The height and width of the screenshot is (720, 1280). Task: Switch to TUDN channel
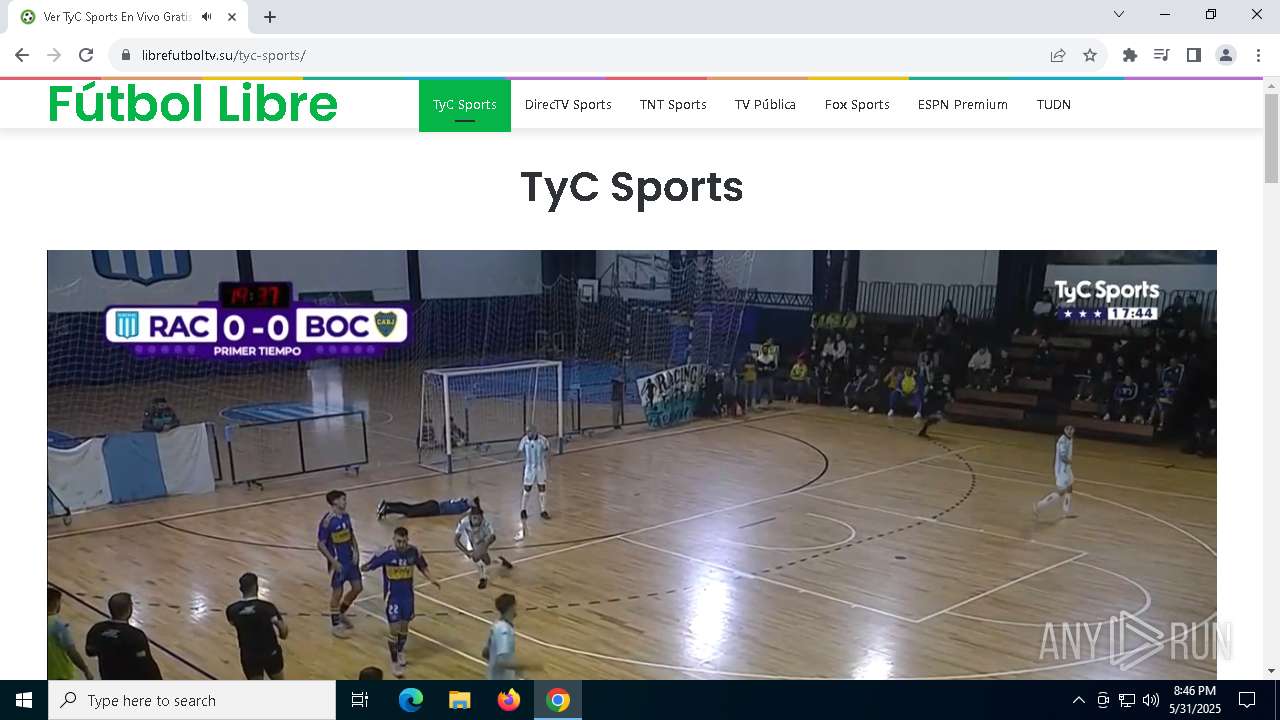click(1054, 105)
